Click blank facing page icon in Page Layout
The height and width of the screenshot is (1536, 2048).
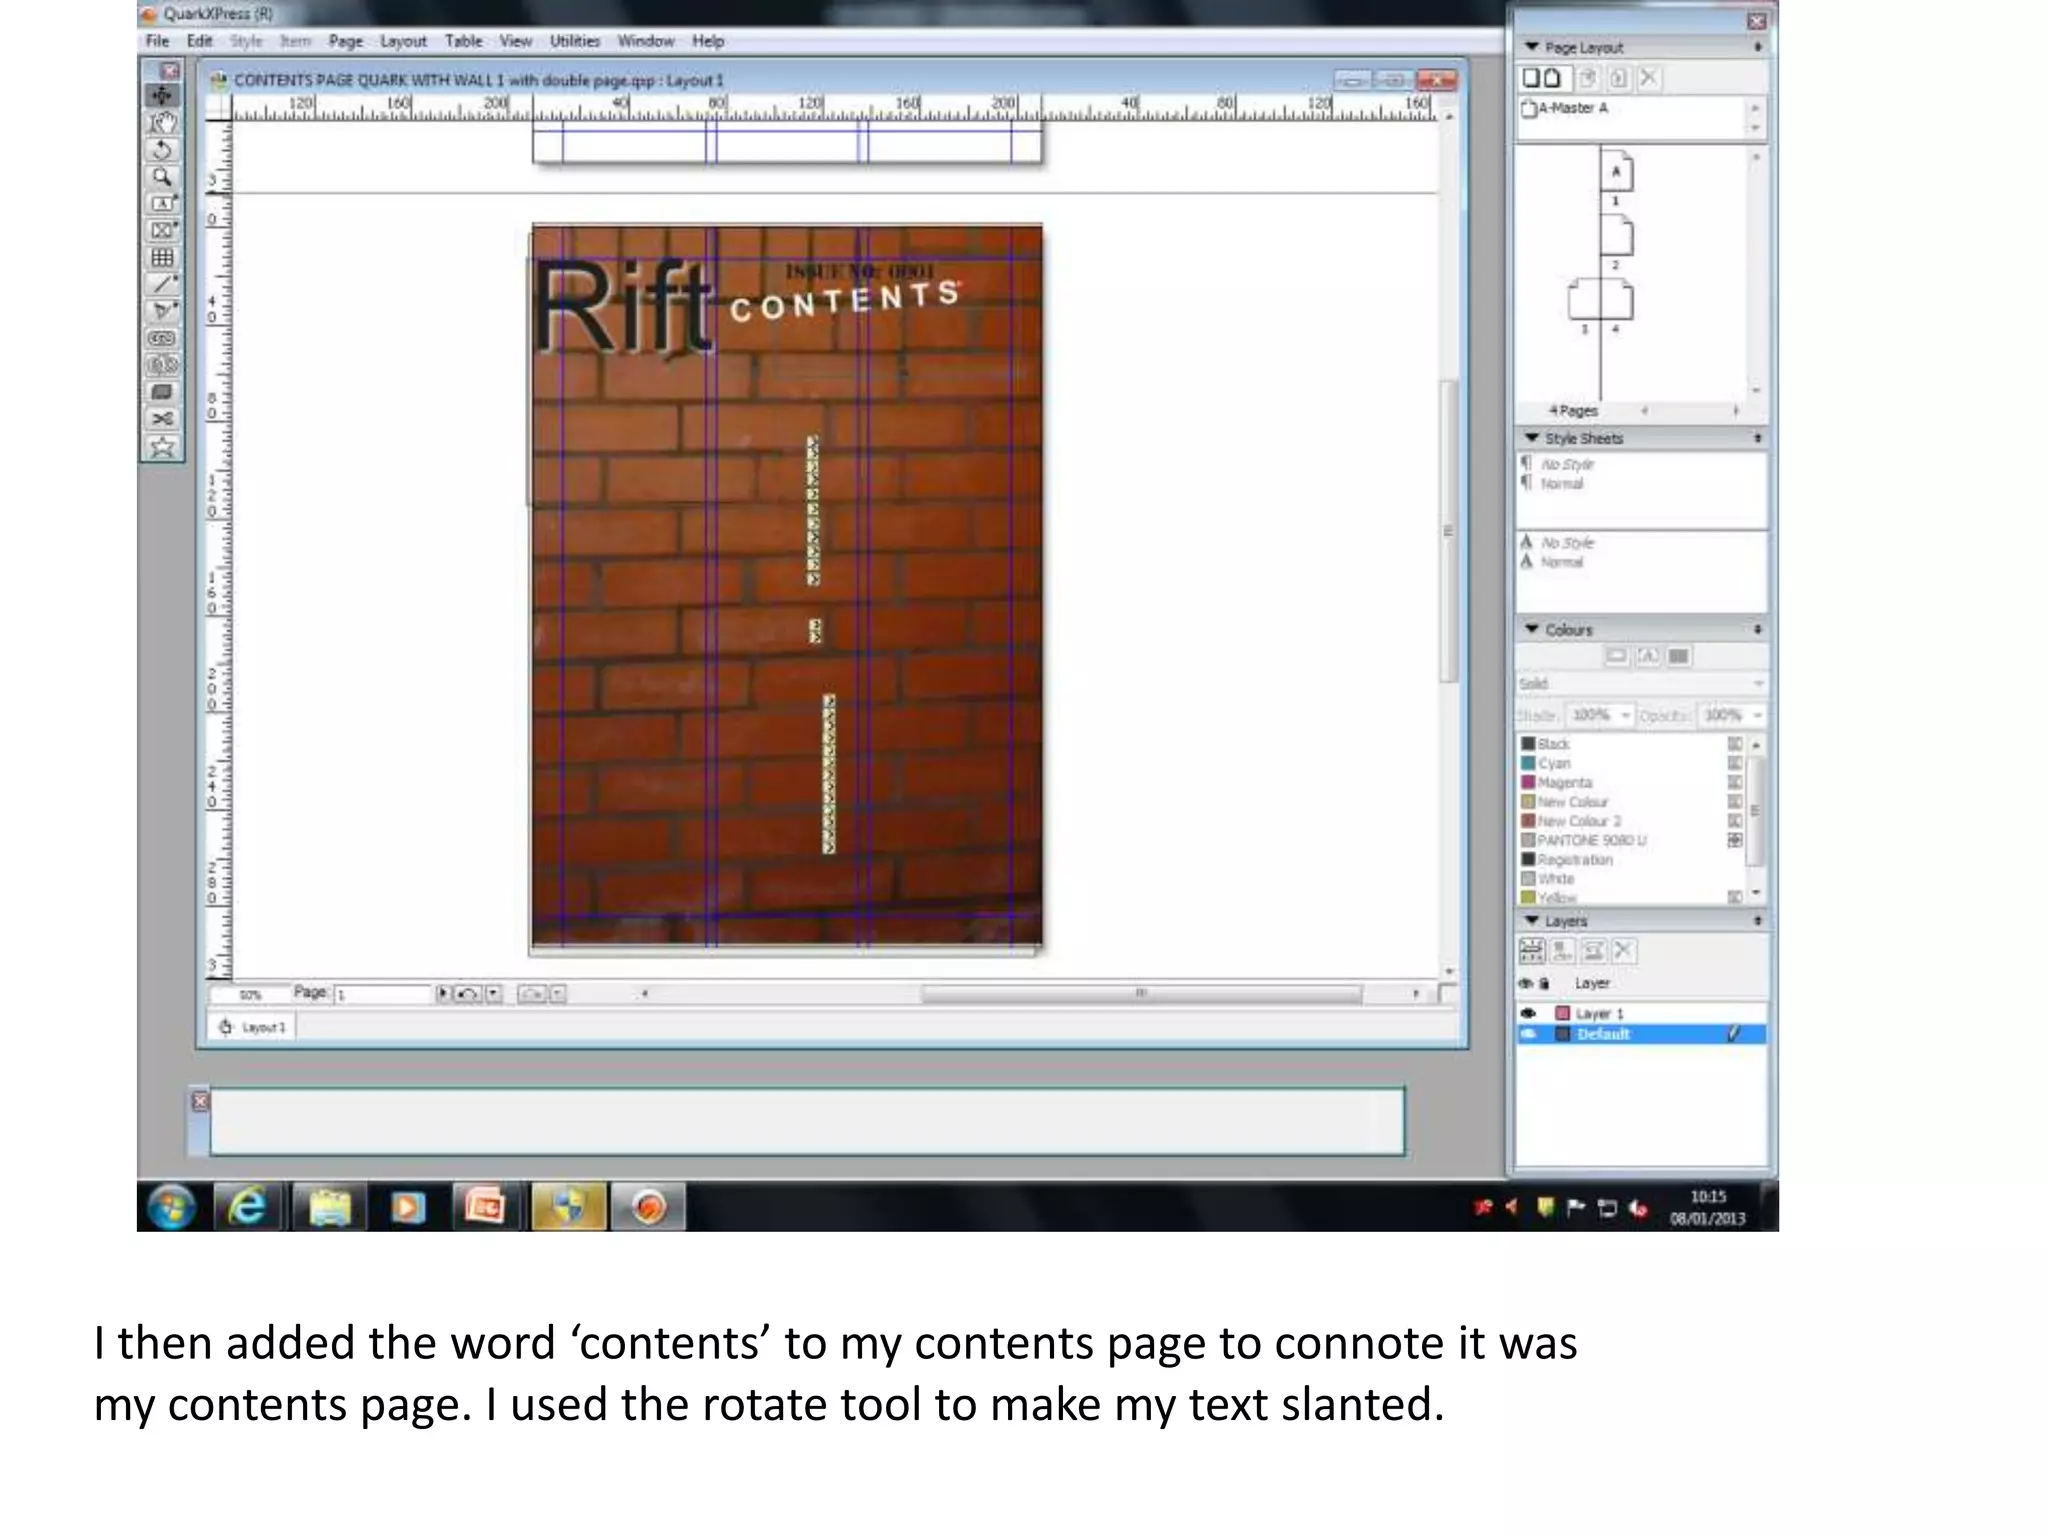[1552, 78]
